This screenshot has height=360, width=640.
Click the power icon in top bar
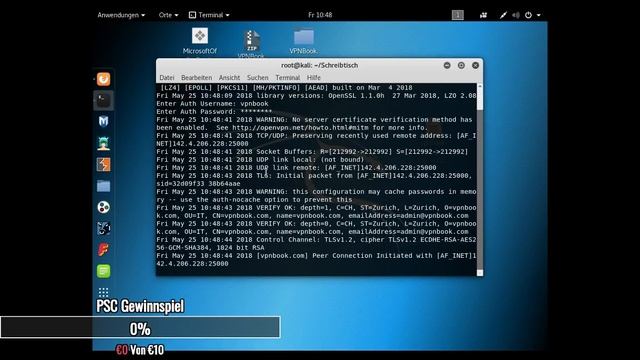click(528, 15)
